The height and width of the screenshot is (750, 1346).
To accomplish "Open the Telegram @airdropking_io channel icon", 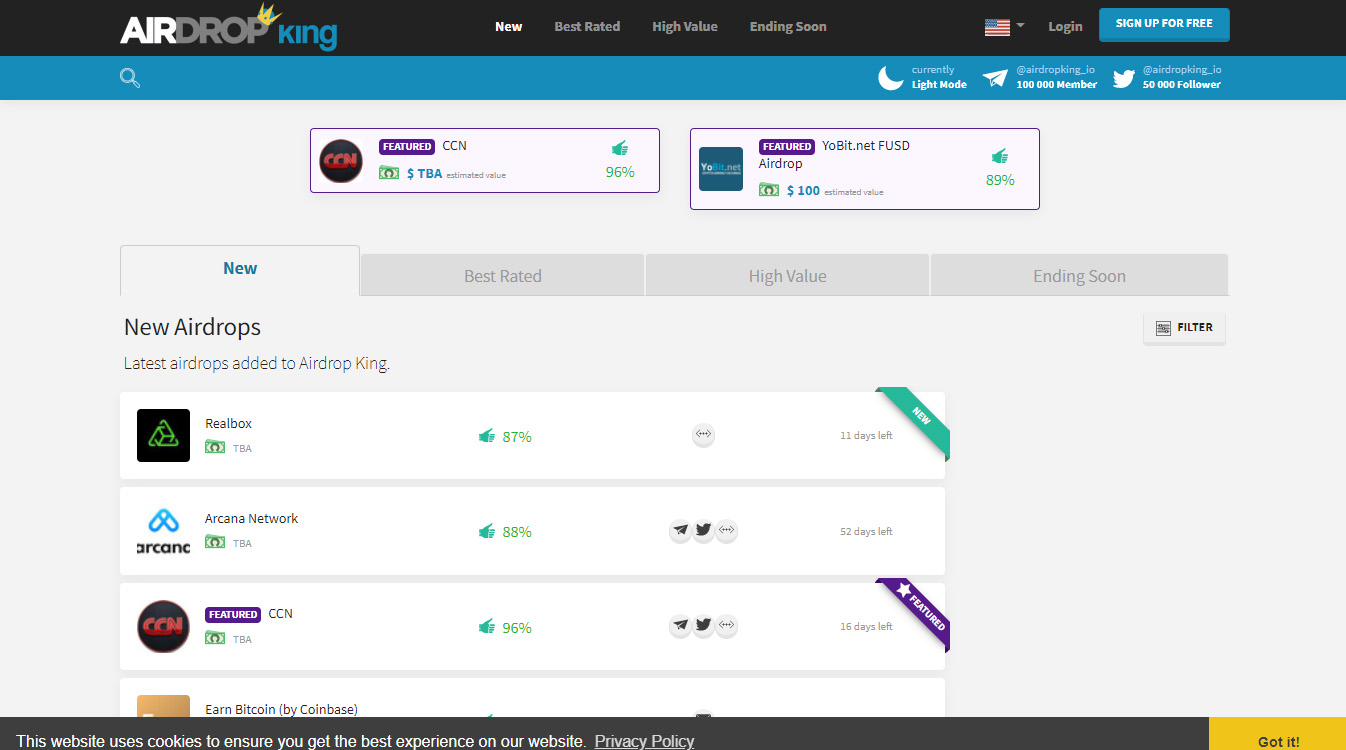I will (995, 78).
